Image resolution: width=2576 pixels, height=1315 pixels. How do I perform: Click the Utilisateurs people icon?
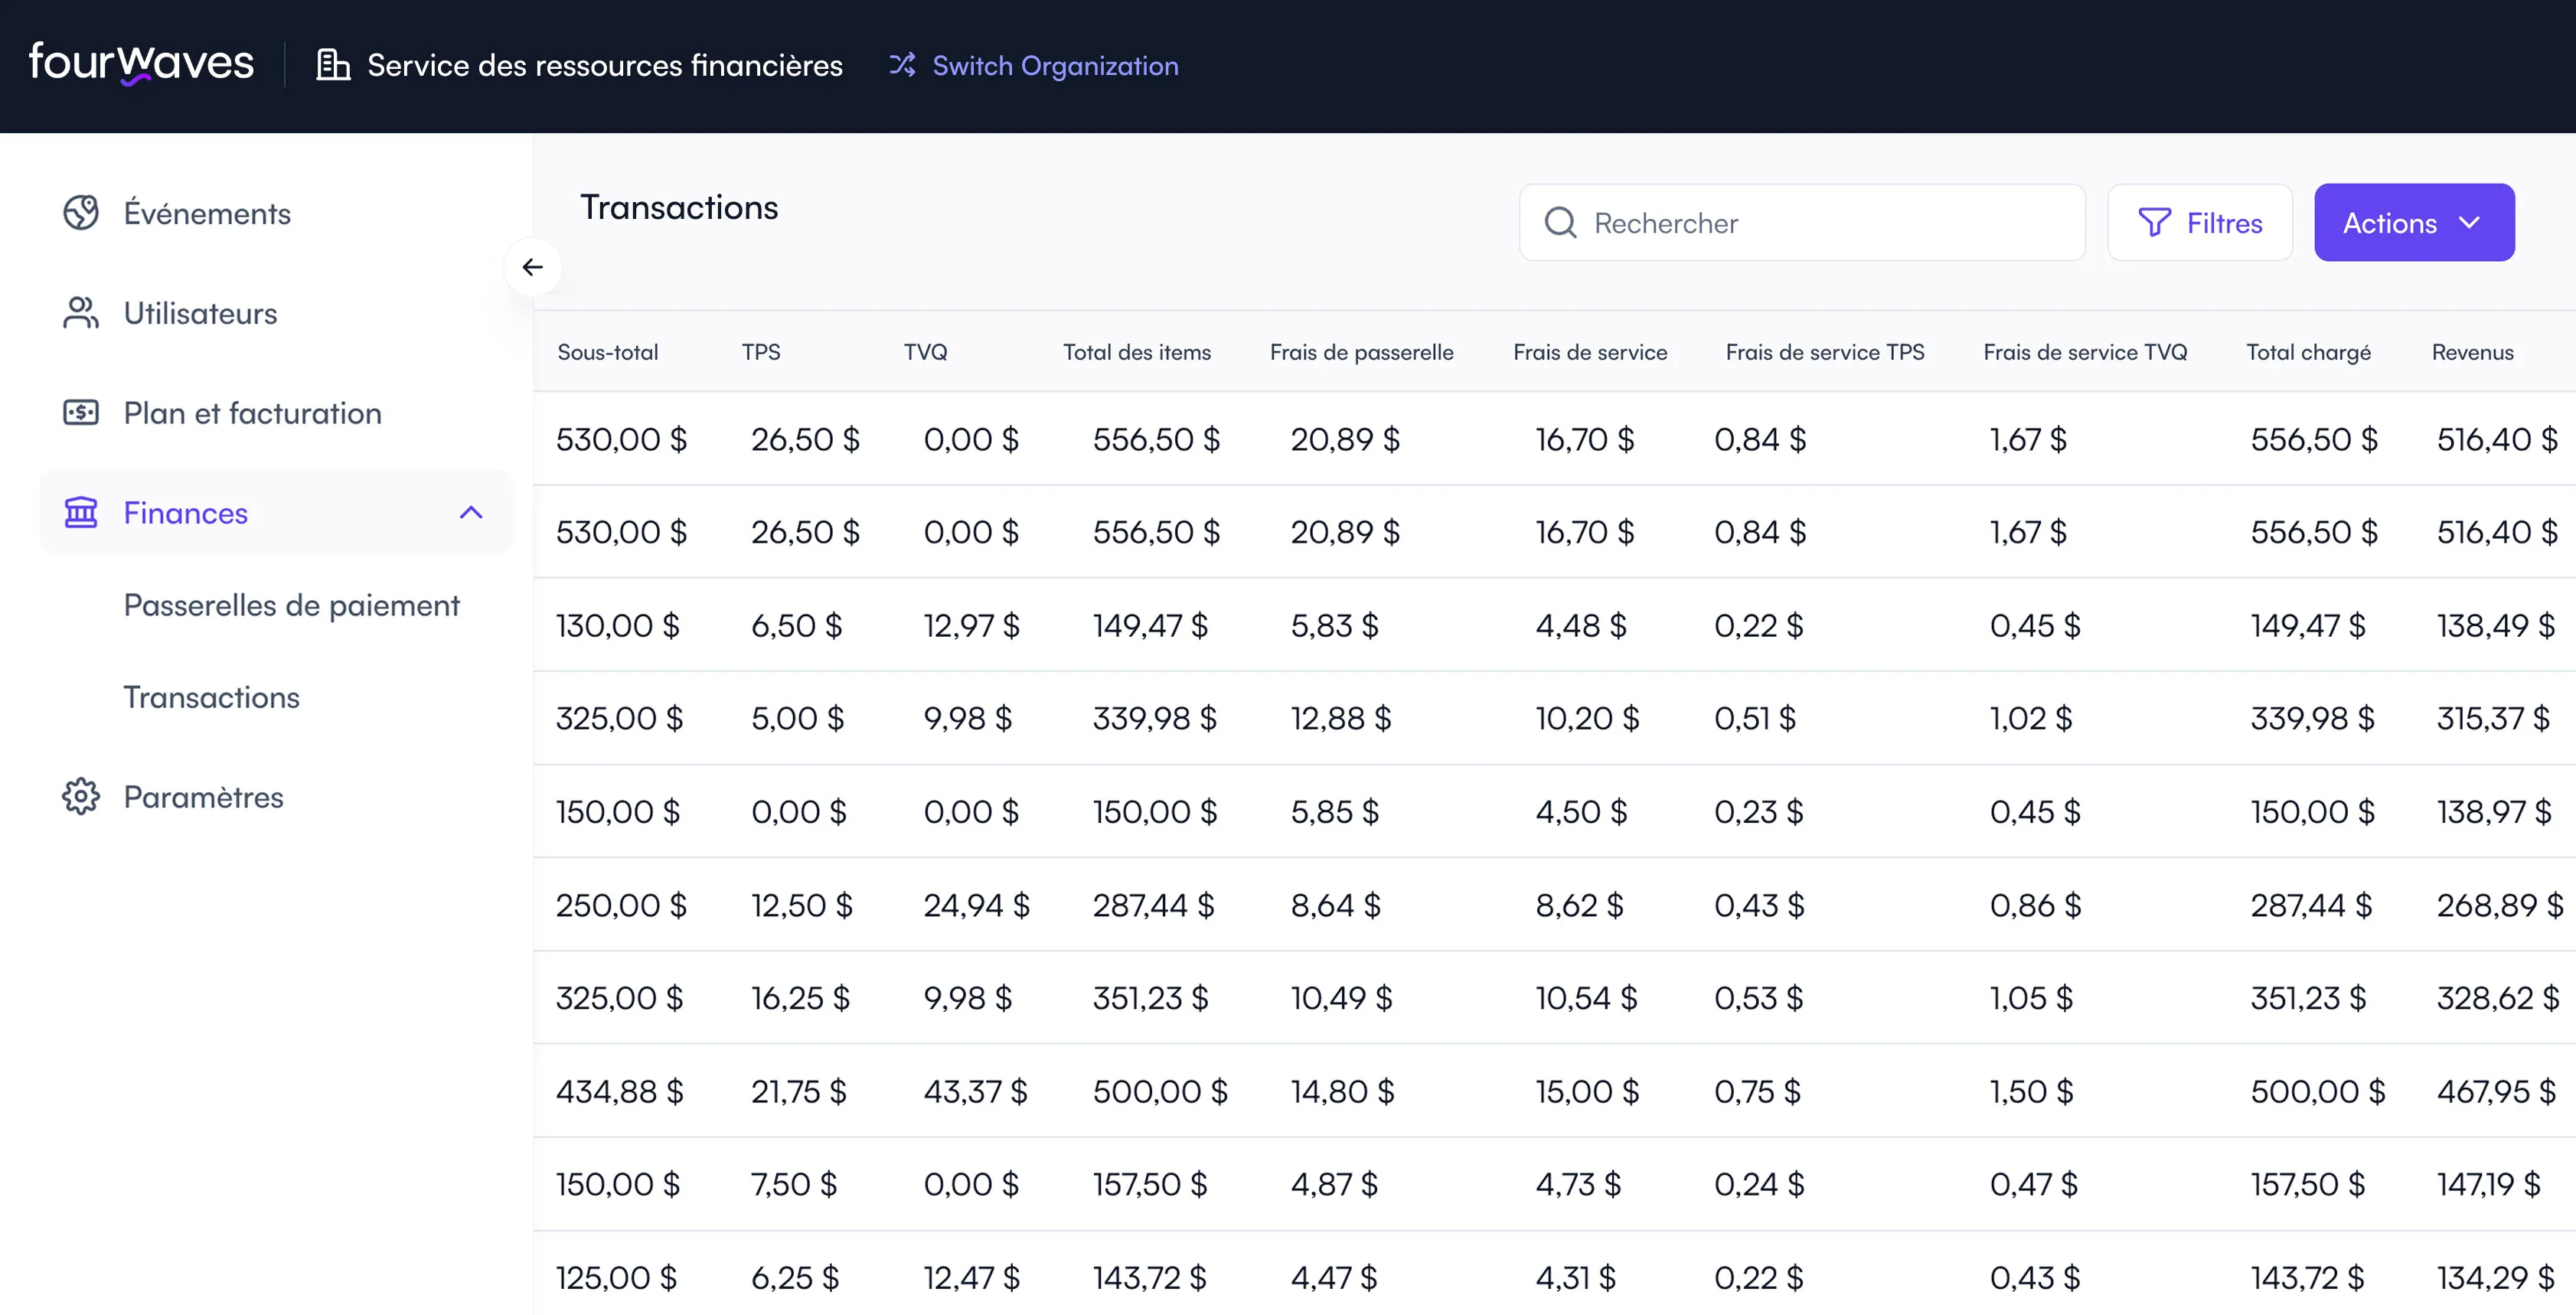tap(81, 312)
